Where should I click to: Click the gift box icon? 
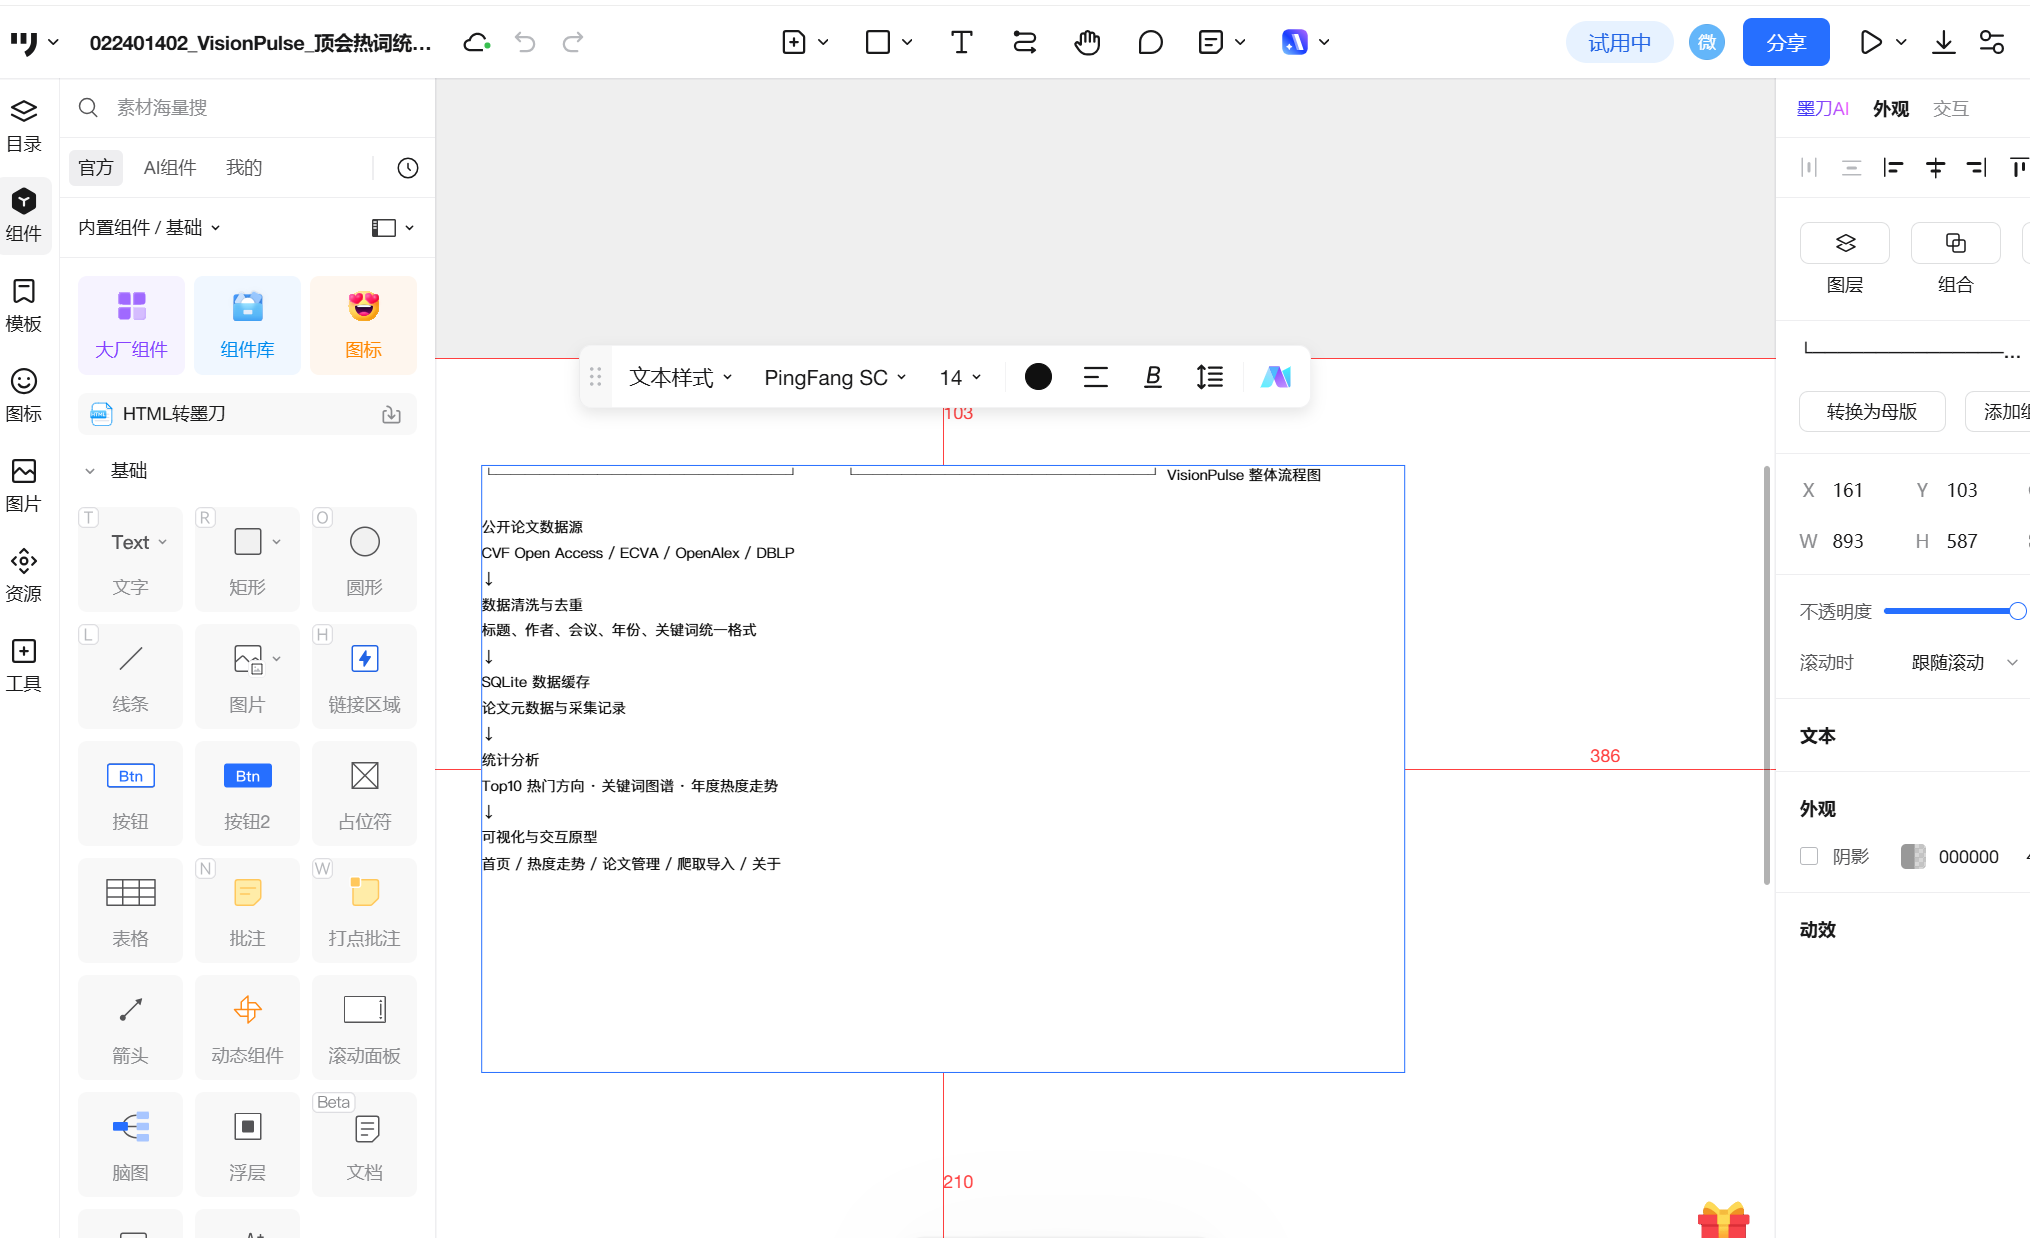click(1723, 1219)
